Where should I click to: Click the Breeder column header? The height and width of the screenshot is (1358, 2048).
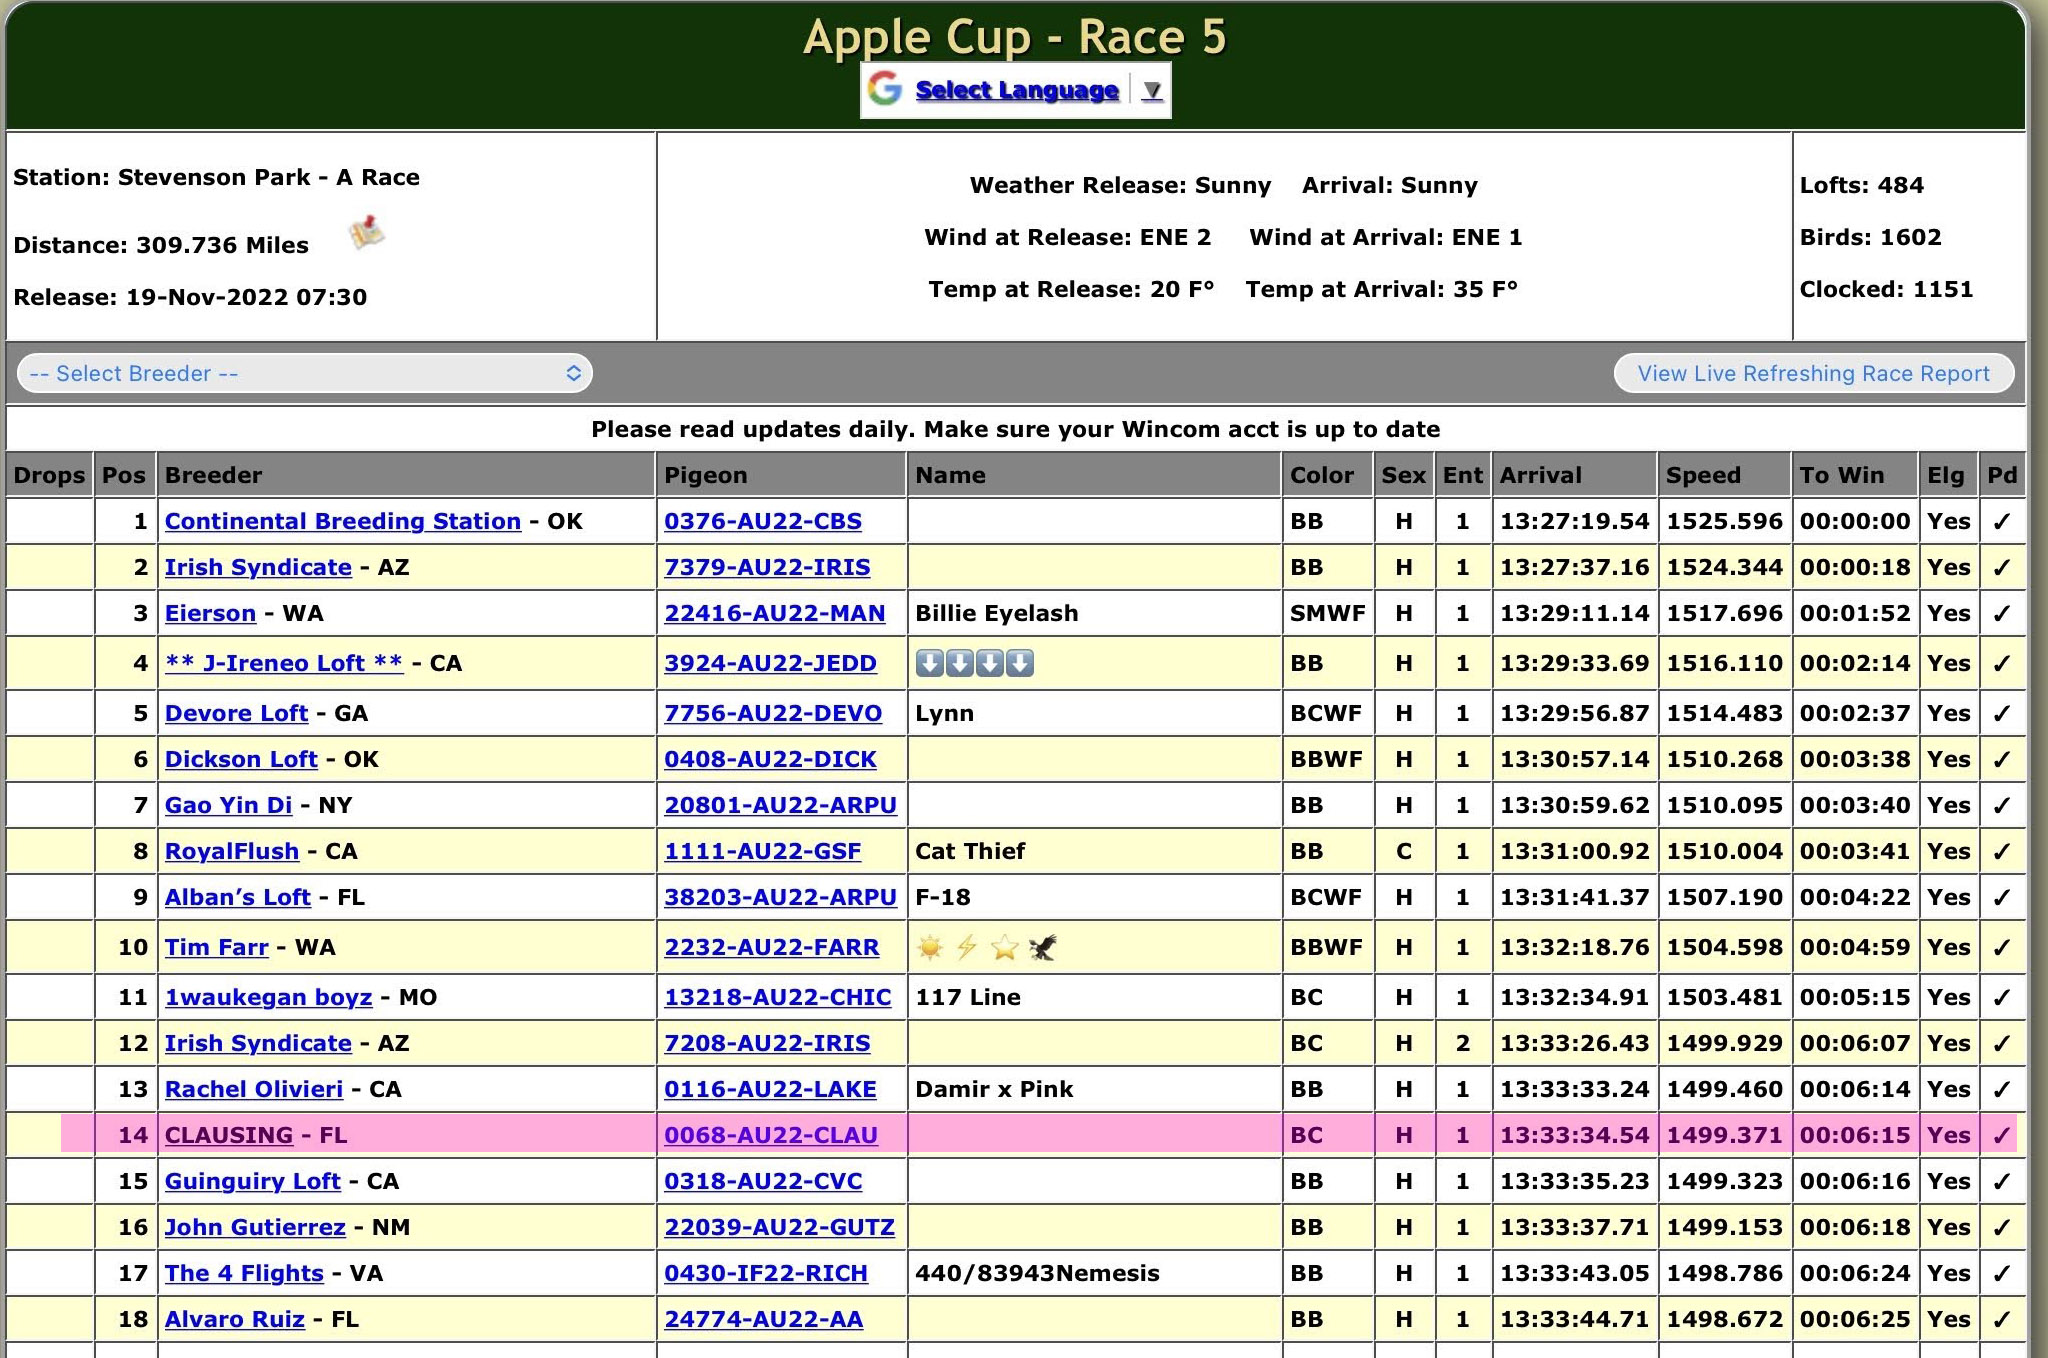pyautogui.click(x=213, y=475)
